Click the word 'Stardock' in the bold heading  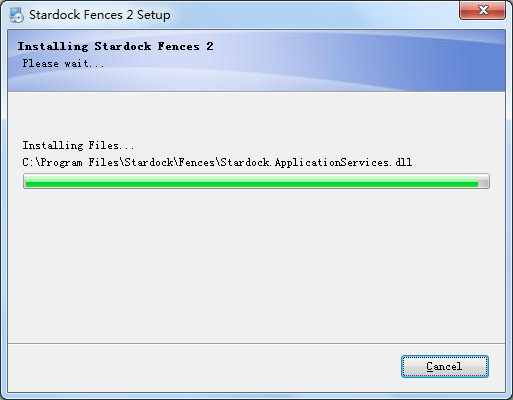coord(122,46)
